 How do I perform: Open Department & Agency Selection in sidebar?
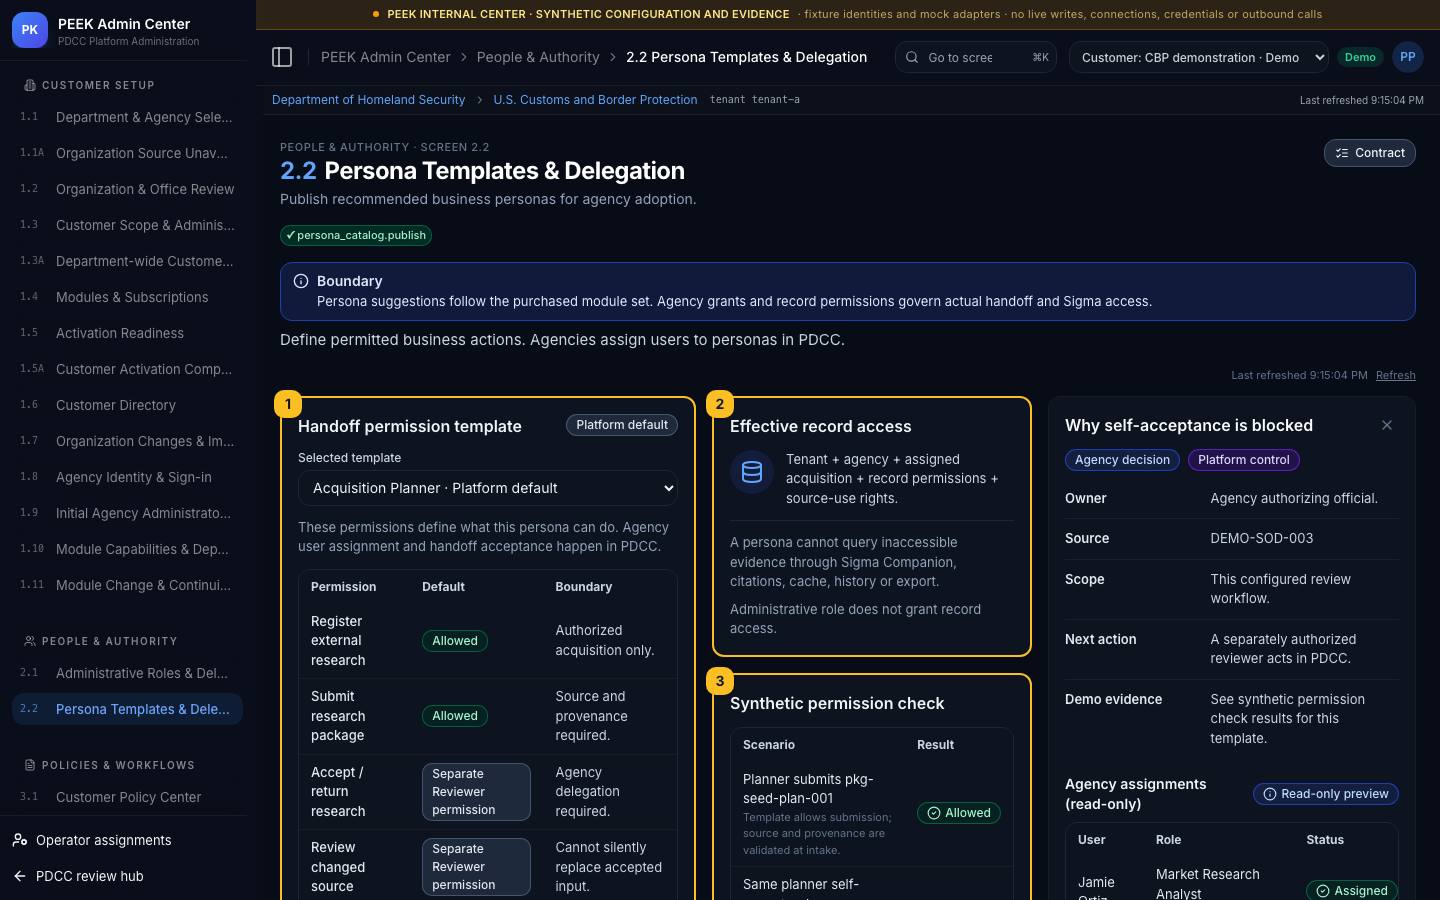pos(127,117)
